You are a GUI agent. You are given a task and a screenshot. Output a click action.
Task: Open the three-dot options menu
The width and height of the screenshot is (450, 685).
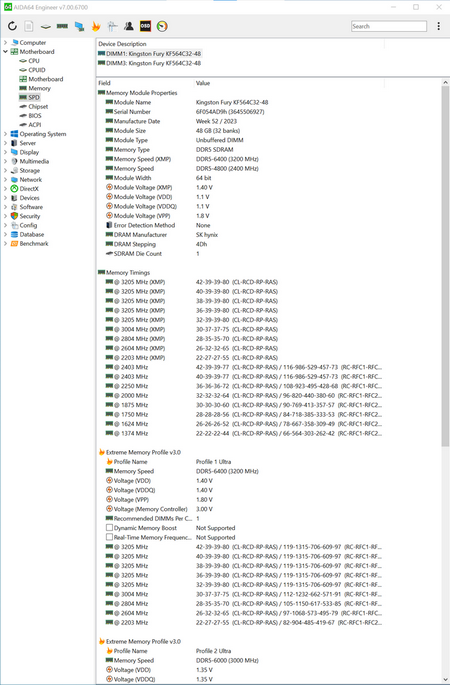click(x=439, y=26)
